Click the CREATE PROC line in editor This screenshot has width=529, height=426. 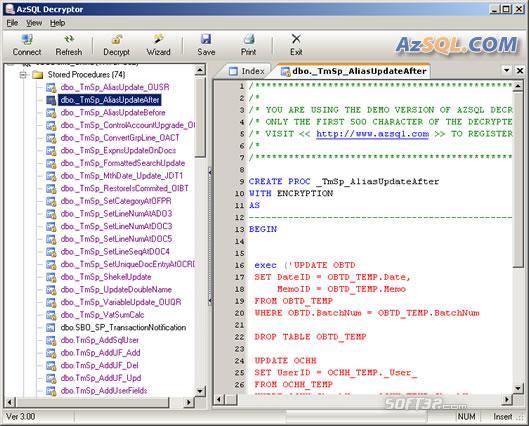344,181
